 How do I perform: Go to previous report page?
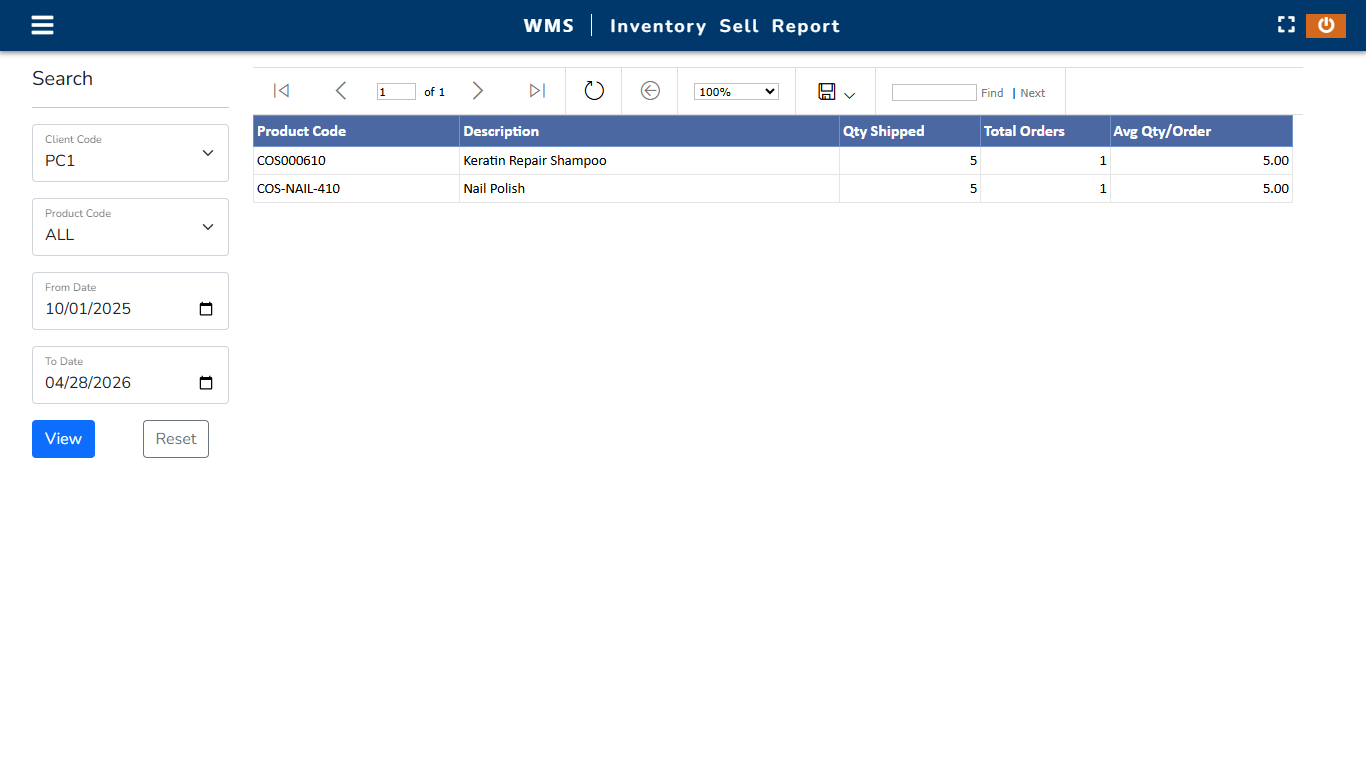click(340, 91)
